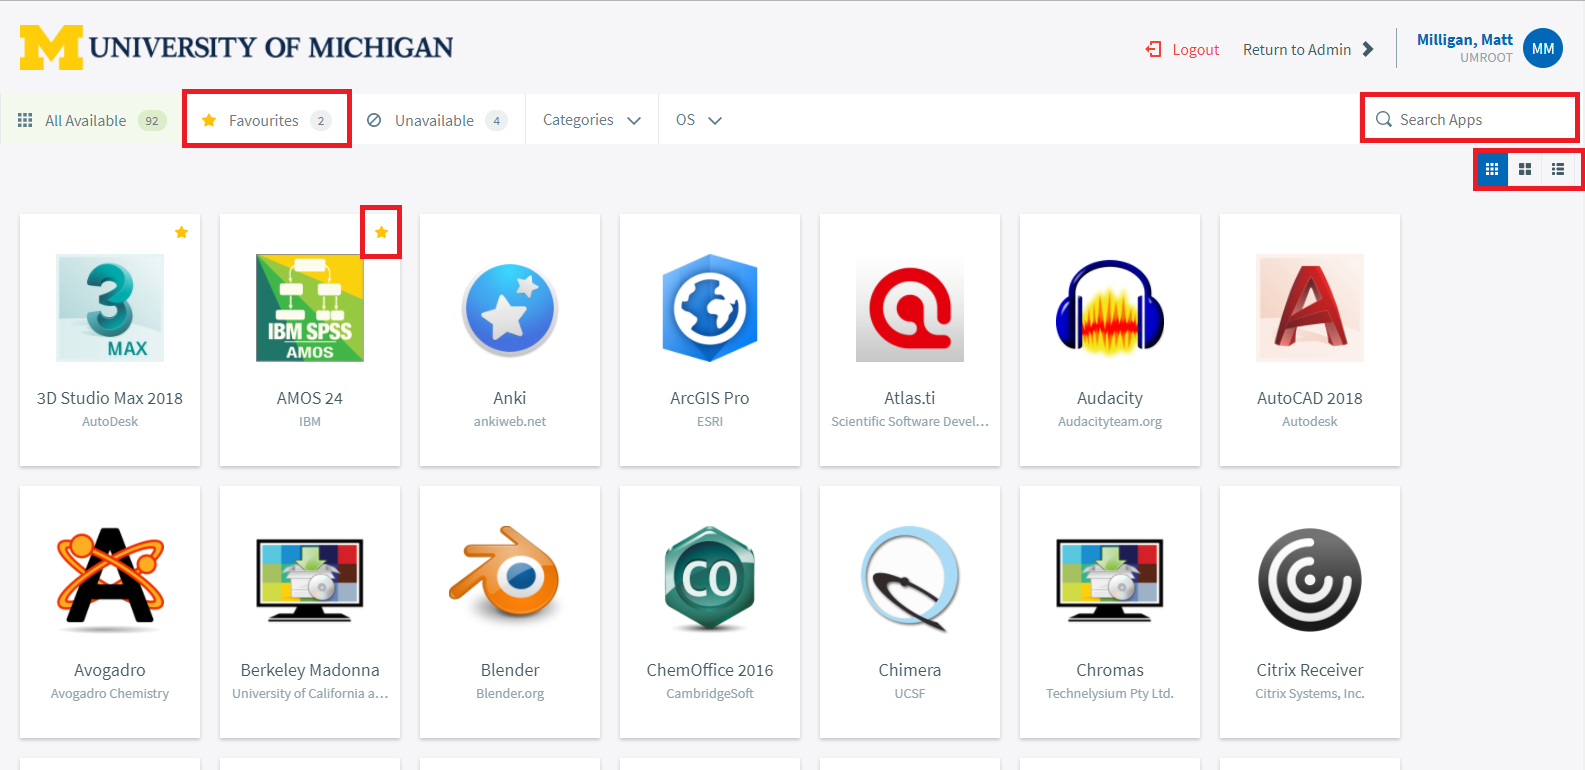Open the Chimera app icon
The width and height of the screenshot is (1585, 770).
coord(910,580)
